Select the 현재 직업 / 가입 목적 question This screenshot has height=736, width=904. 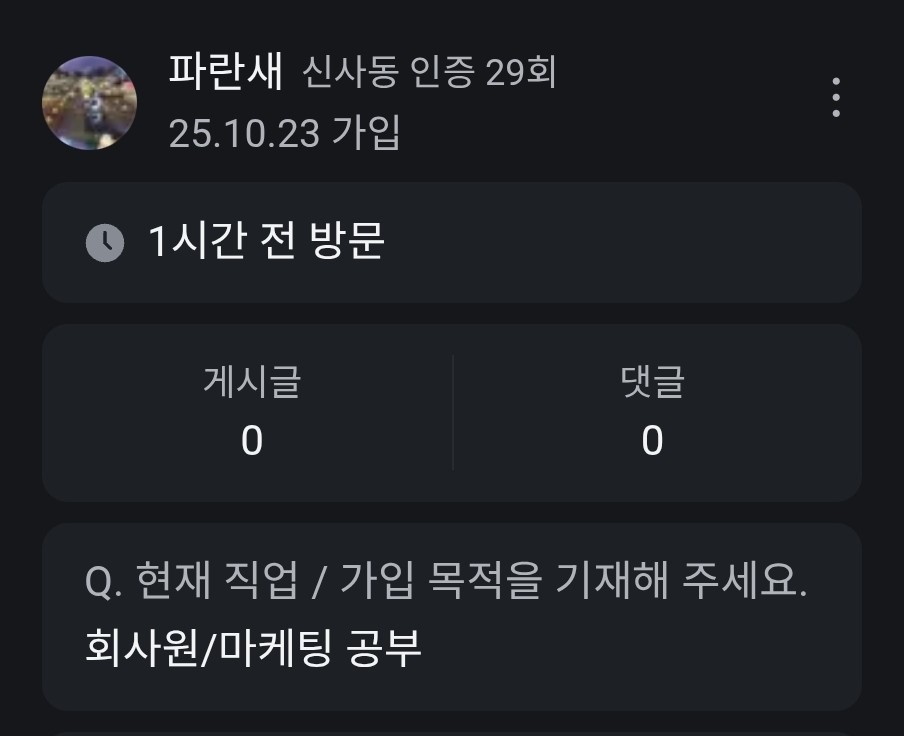coord(446,581)
